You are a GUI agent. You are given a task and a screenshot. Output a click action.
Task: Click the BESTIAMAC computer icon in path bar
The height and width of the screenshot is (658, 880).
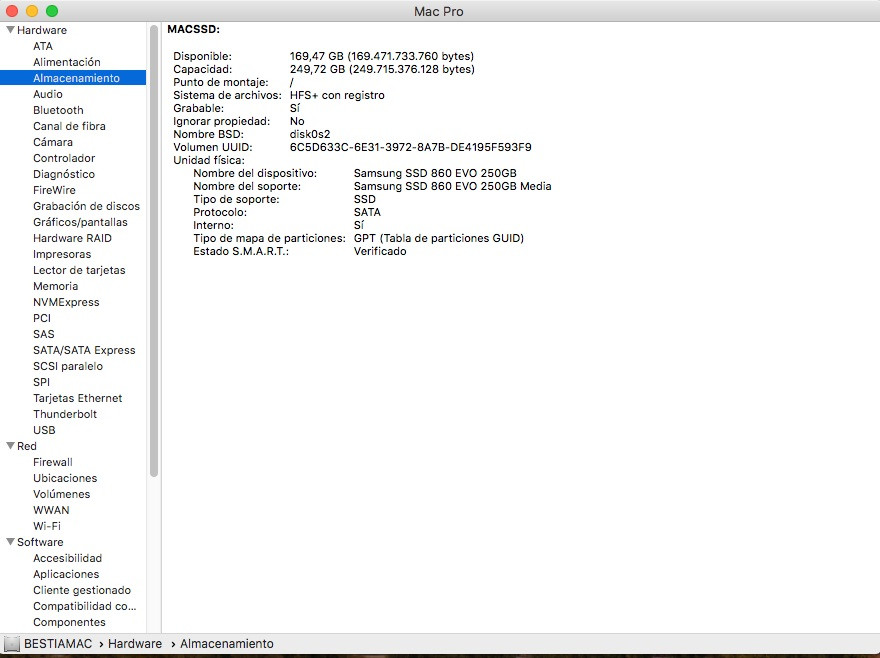coord(11,644)
